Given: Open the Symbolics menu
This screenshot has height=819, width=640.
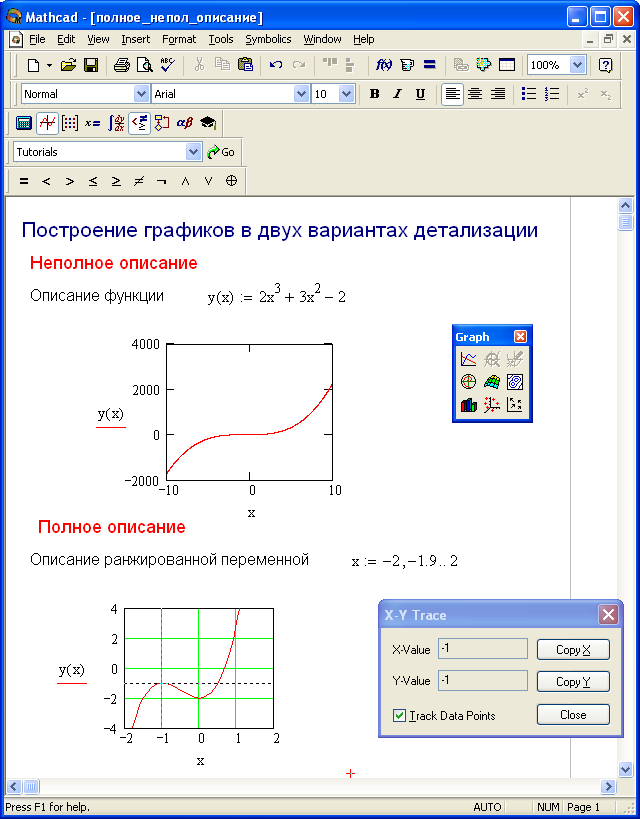Looking at the screenshot, I should pos(269,39).
